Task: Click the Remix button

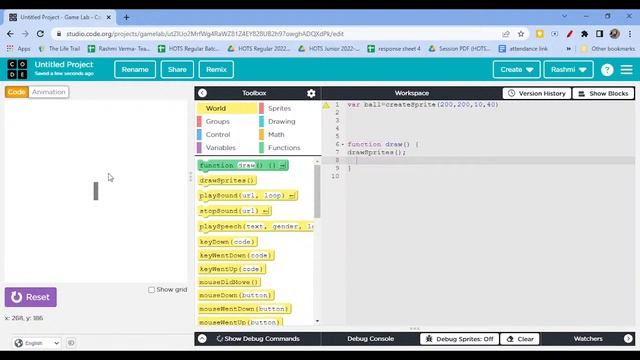Action: pos(216,70)
